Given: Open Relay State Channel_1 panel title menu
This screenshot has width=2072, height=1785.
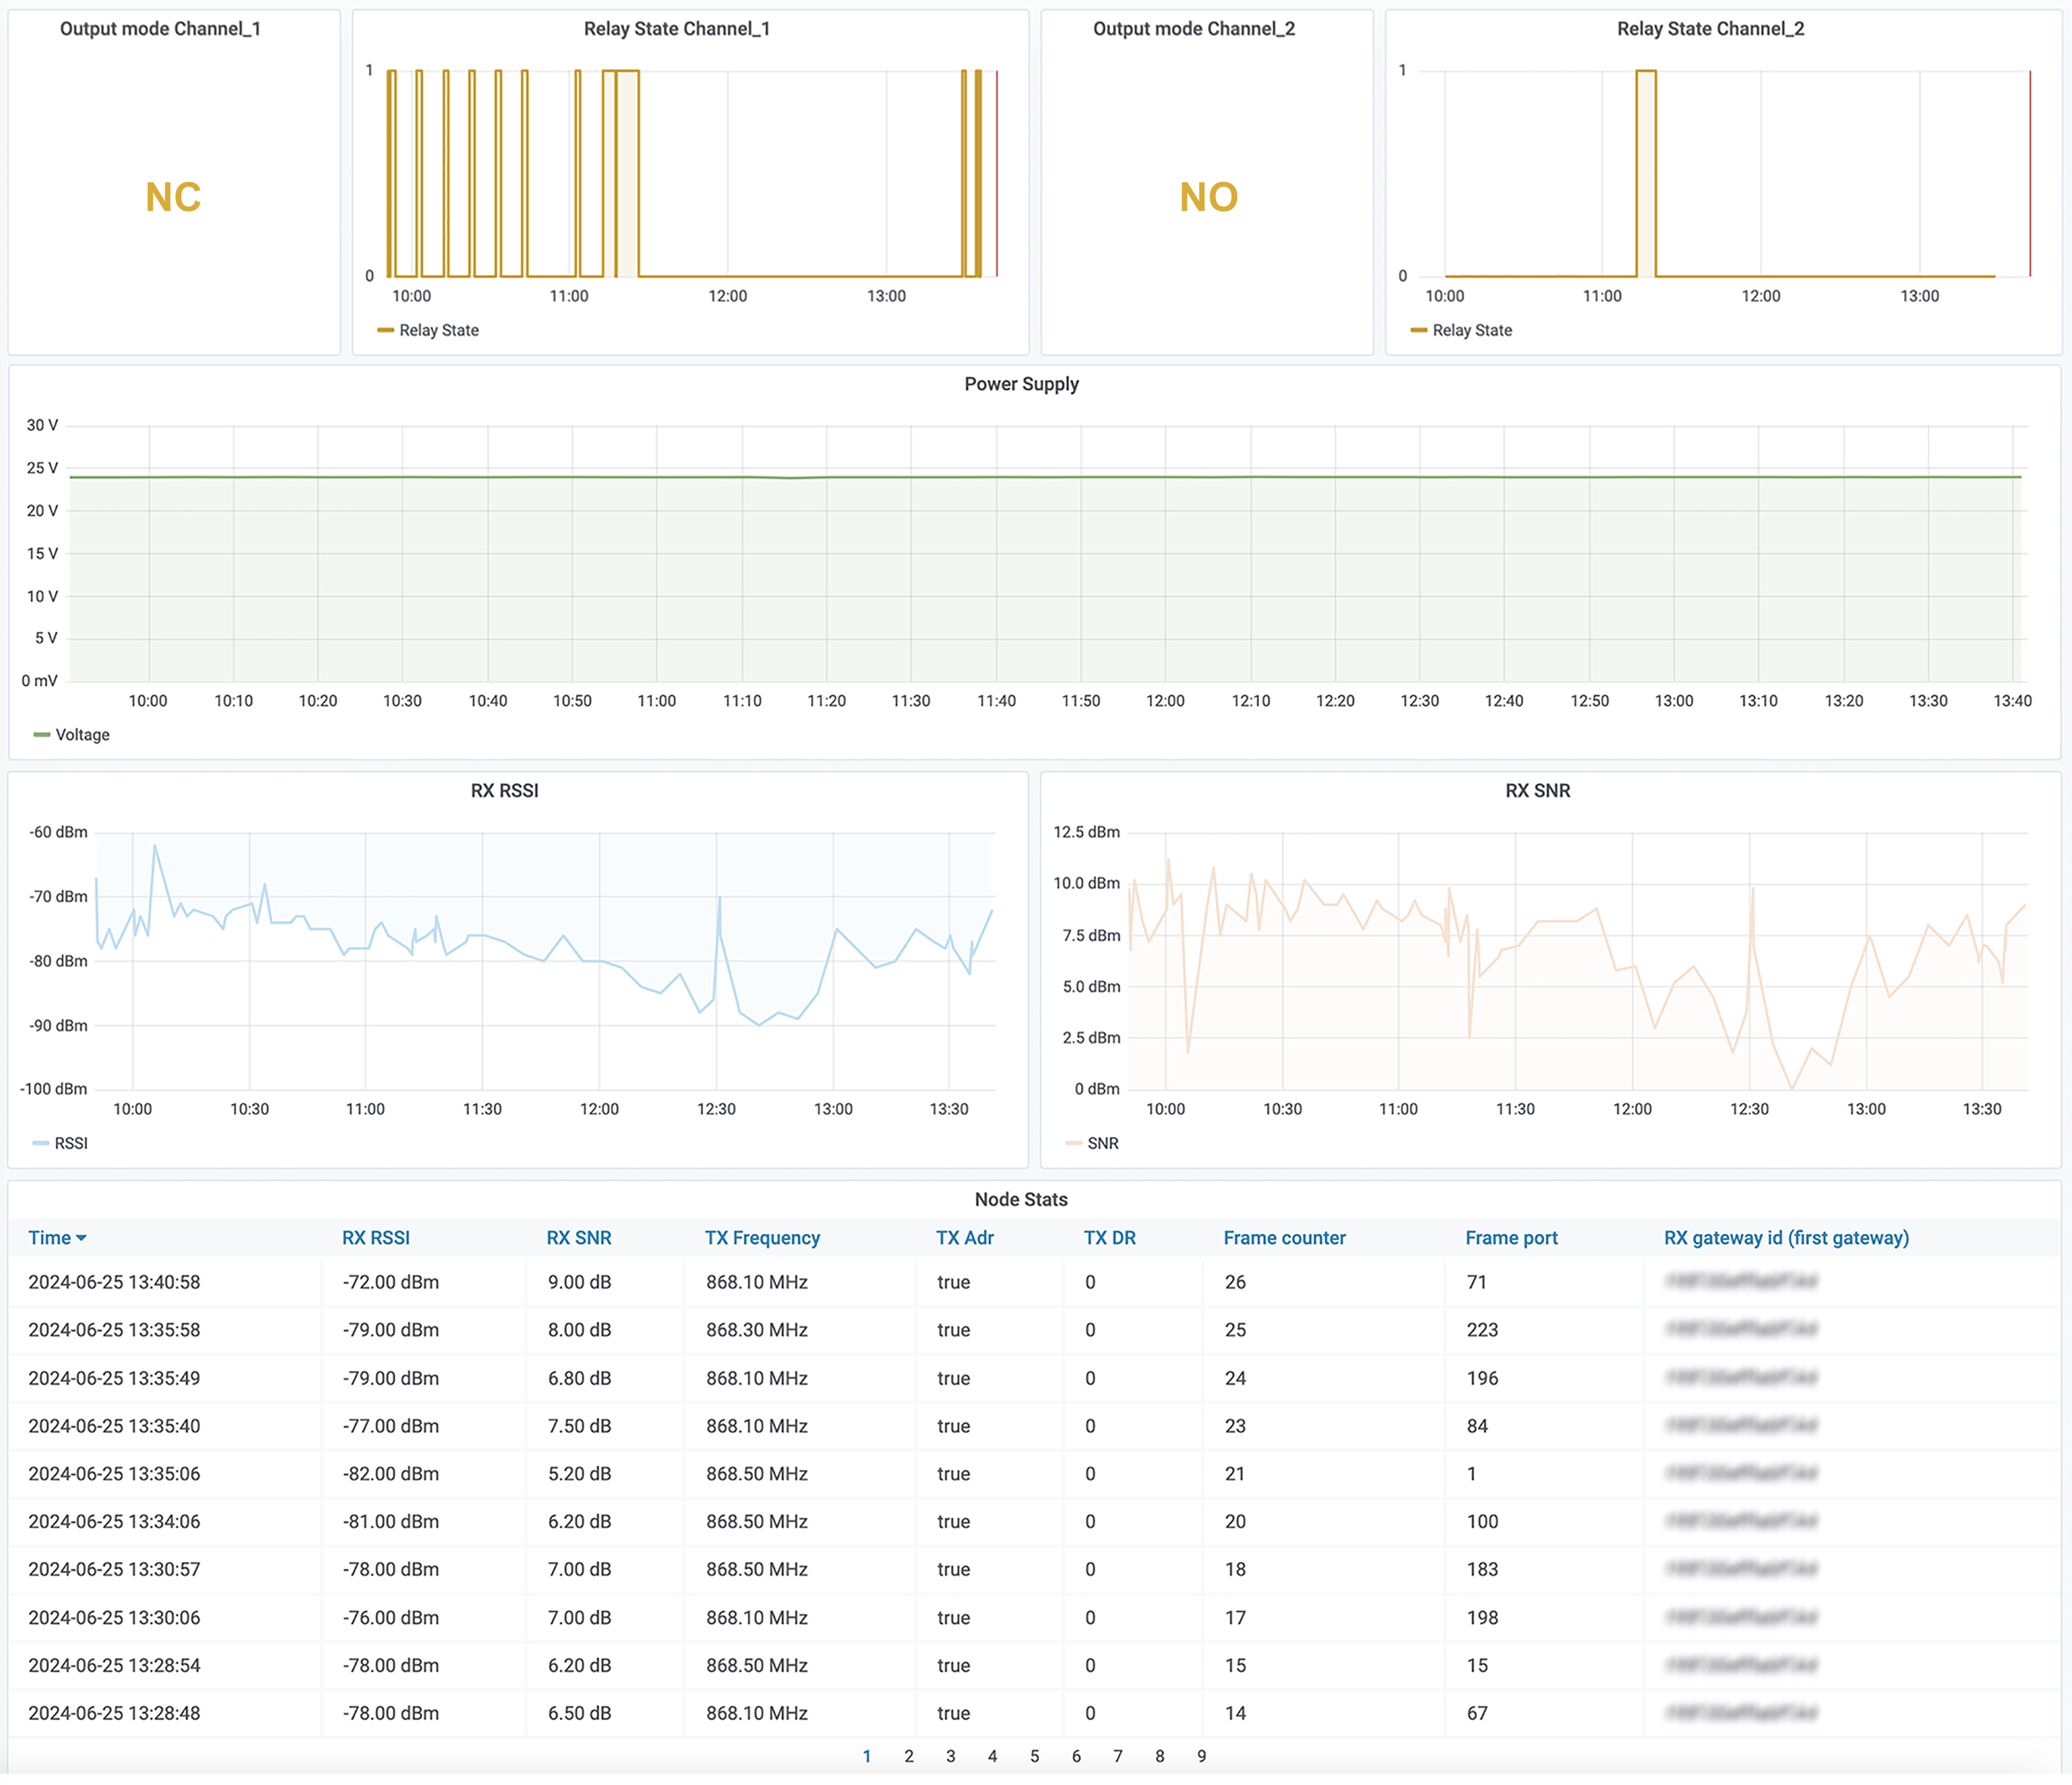Looking at the screenshot, I should pos(676,29).
